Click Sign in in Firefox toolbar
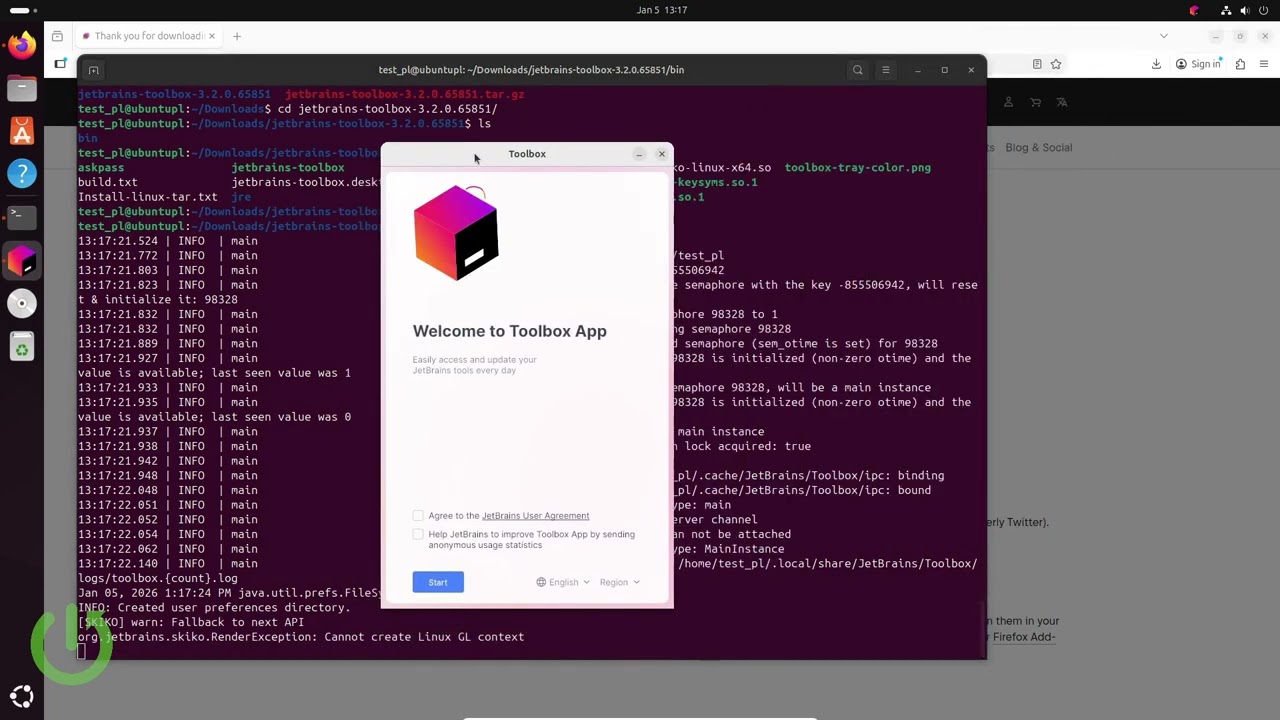This screenshot has height=720, width=1280. [1198, 64]
